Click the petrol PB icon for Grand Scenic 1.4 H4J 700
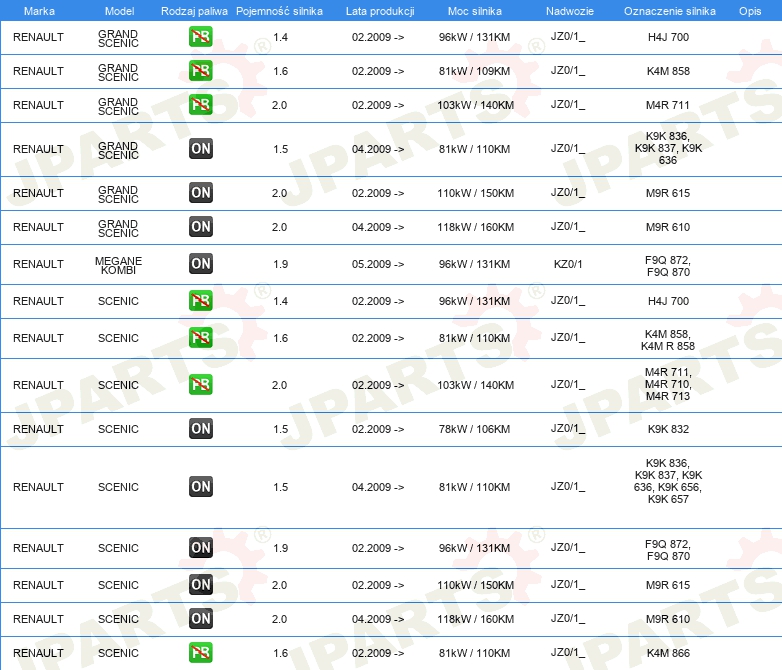Screen dimensions: 782x670 [x=200, y=36]
